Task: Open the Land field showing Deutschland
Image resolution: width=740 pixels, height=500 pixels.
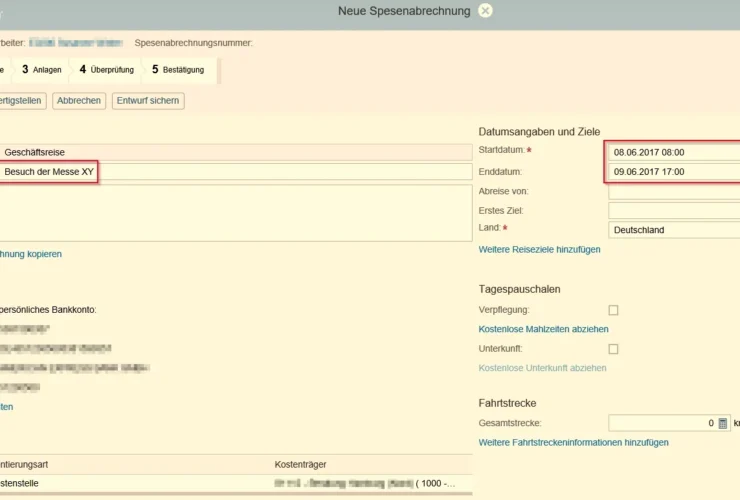Action: pos(673,230)
